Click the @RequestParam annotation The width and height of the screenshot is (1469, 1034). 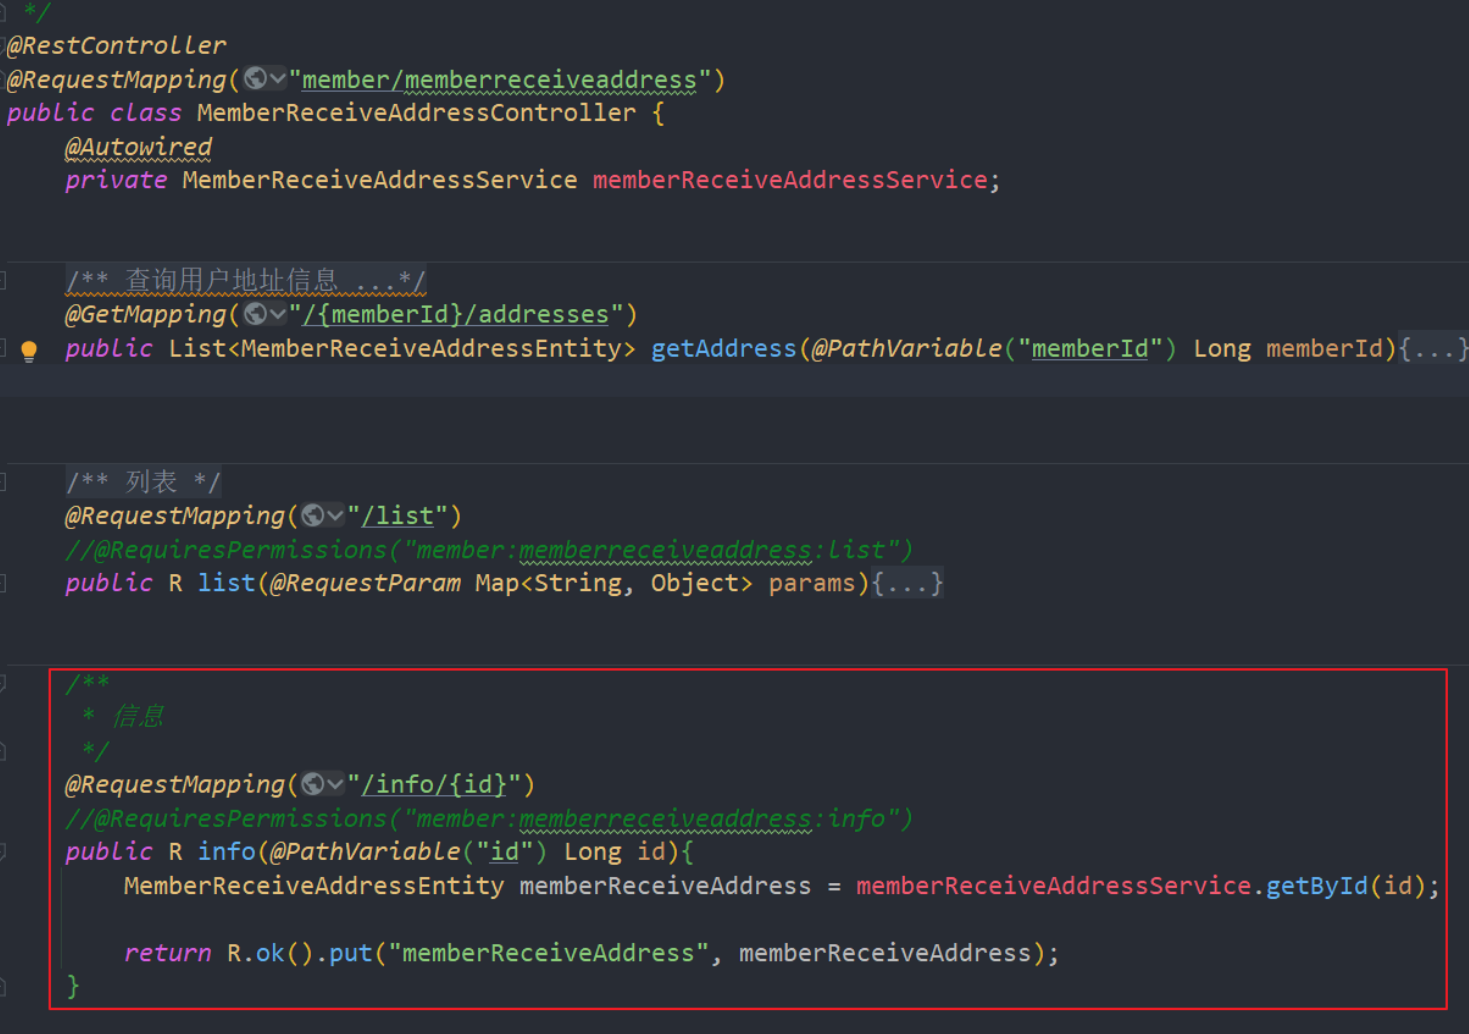[365, 583]
